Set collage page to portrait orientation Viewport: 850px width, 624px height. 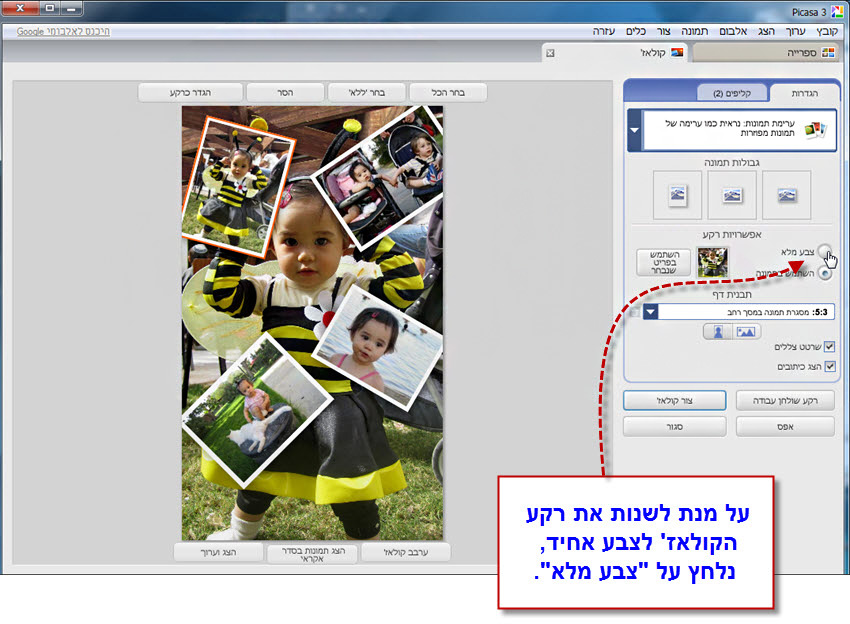point(718,331)
